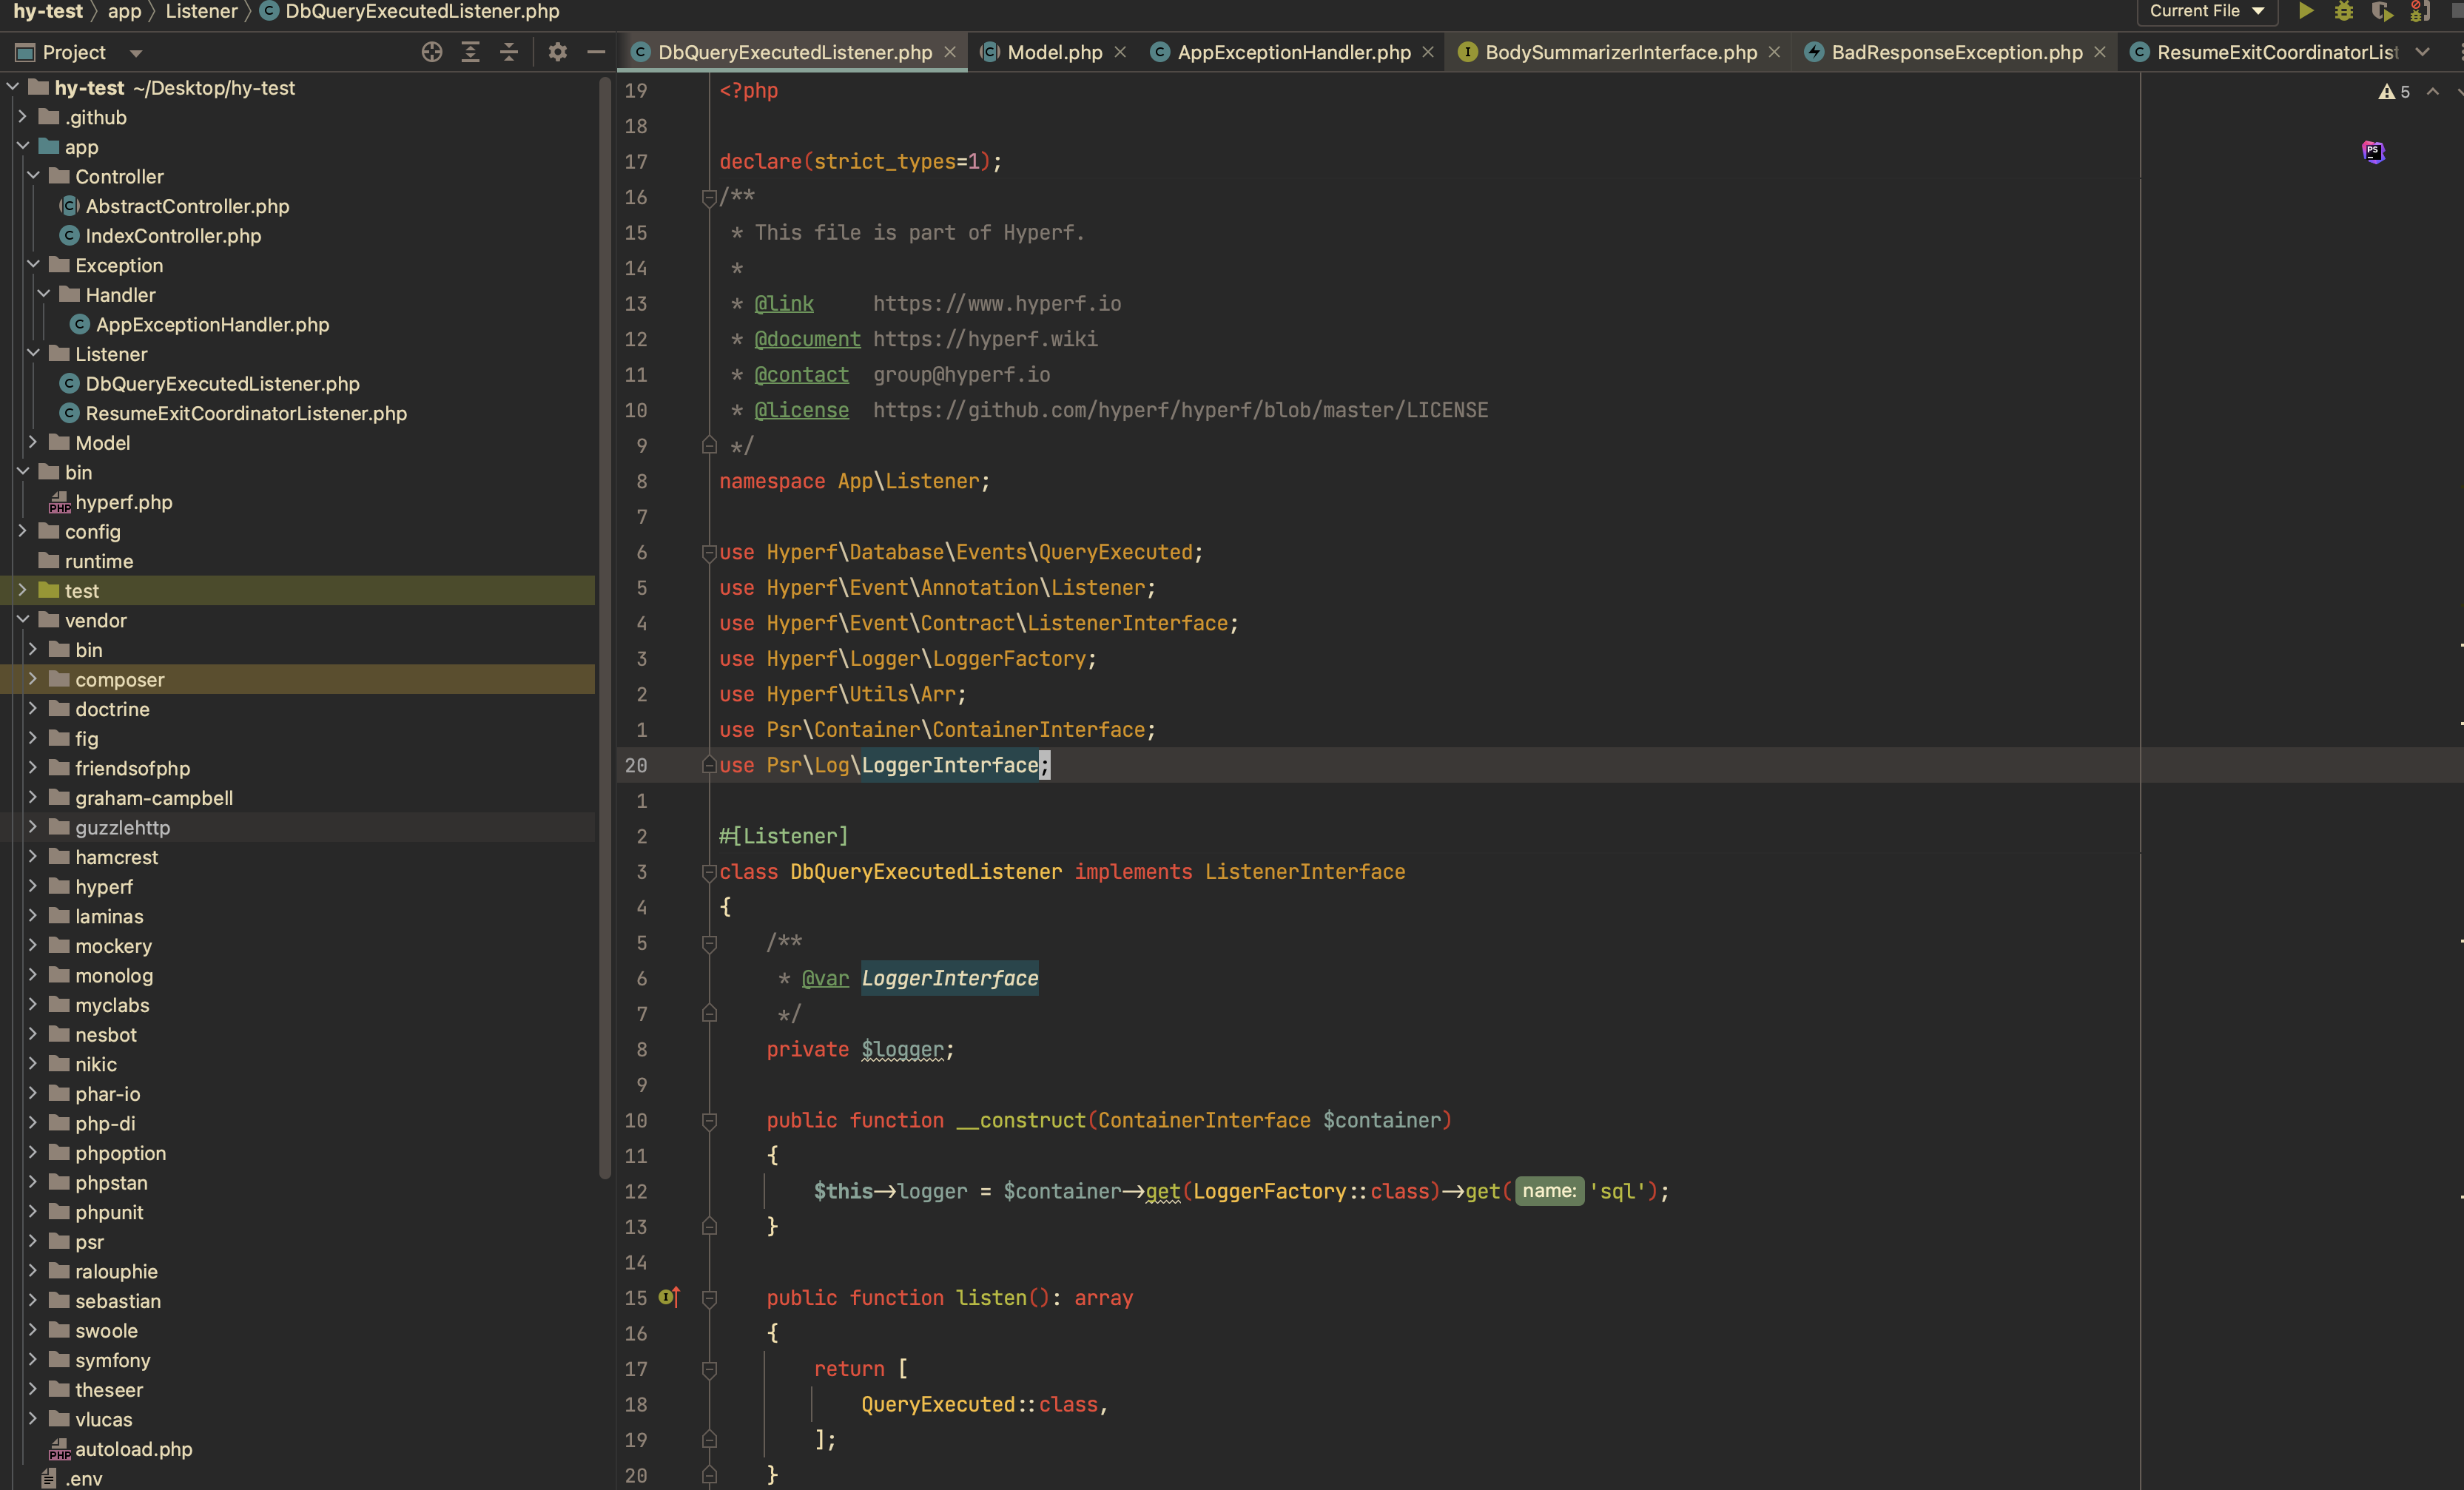This screenshot has width=2464, height=1490.
Task: Fold the use imports block
Action: point(709,552)
